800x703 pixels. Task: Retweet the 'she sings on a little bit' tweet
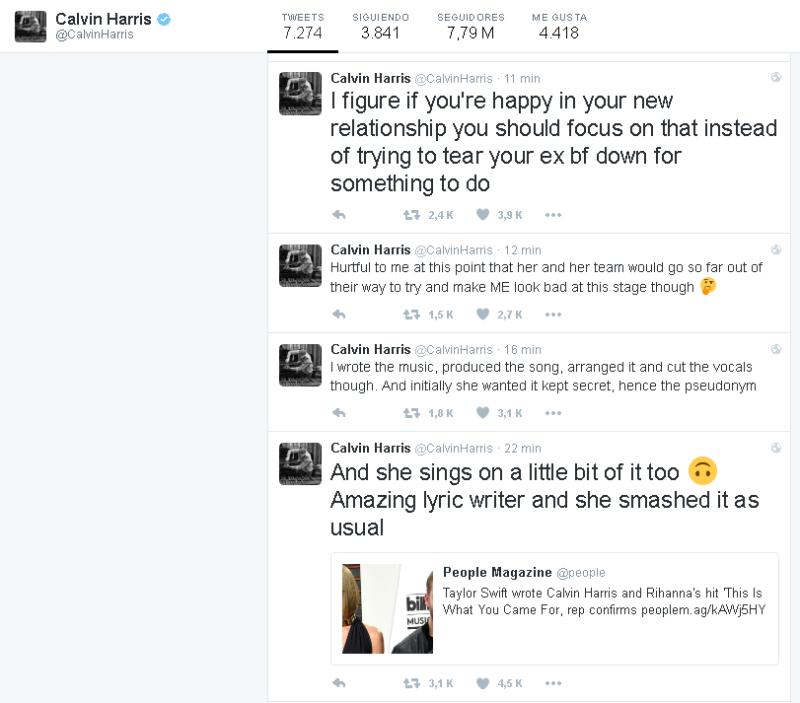411,684
